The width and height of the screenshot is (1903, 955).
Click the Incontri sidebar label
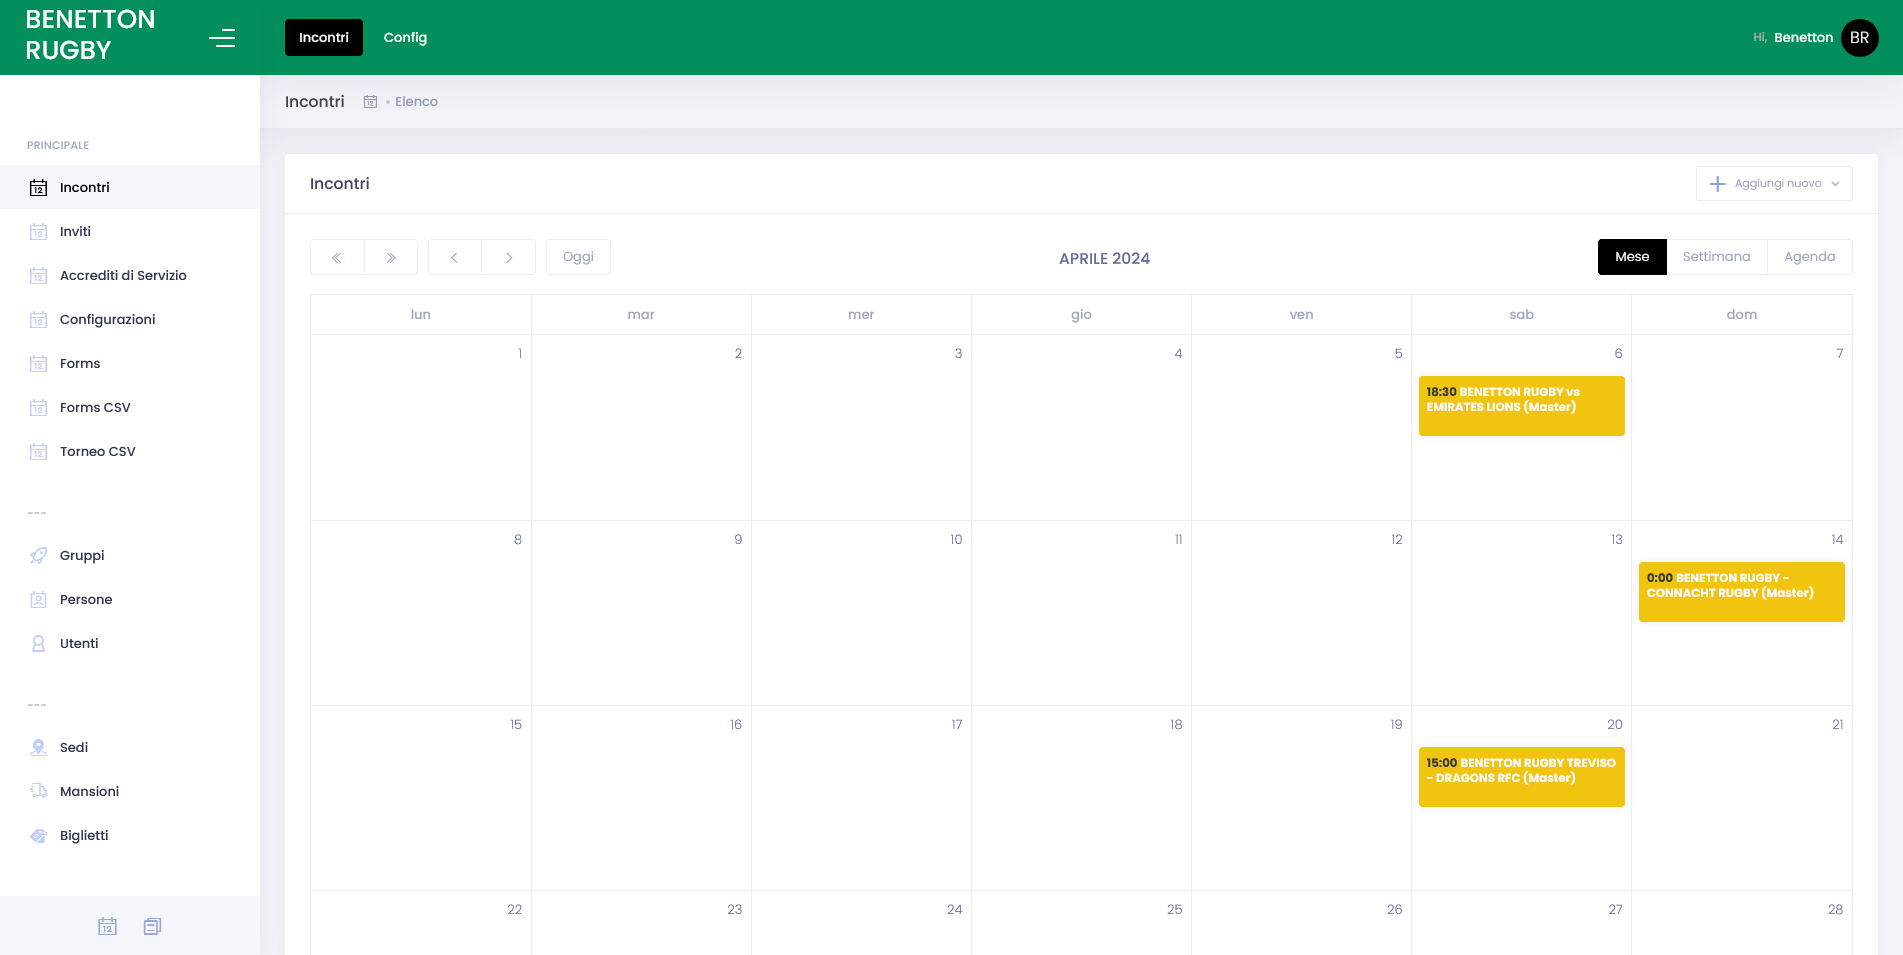tap(85, 187)
